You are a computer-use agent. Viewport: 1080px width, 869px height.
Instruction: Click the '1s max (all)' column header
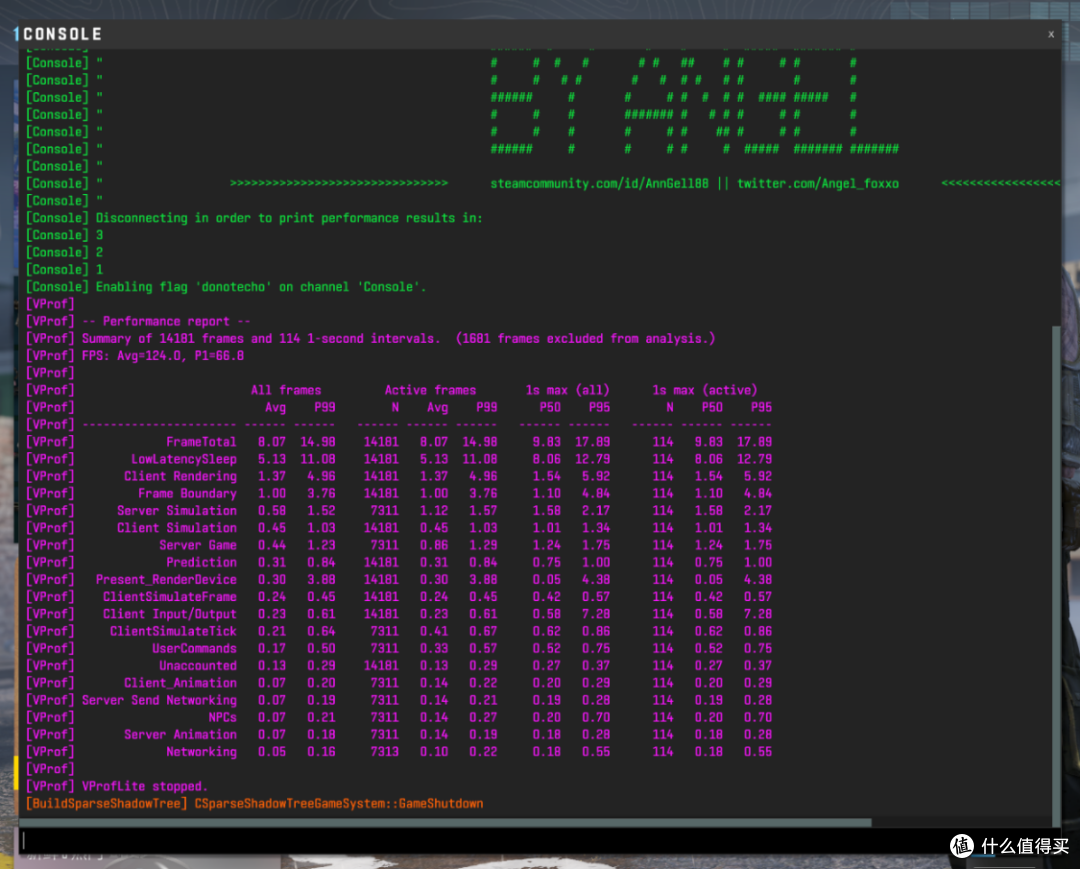coord(567,390)
